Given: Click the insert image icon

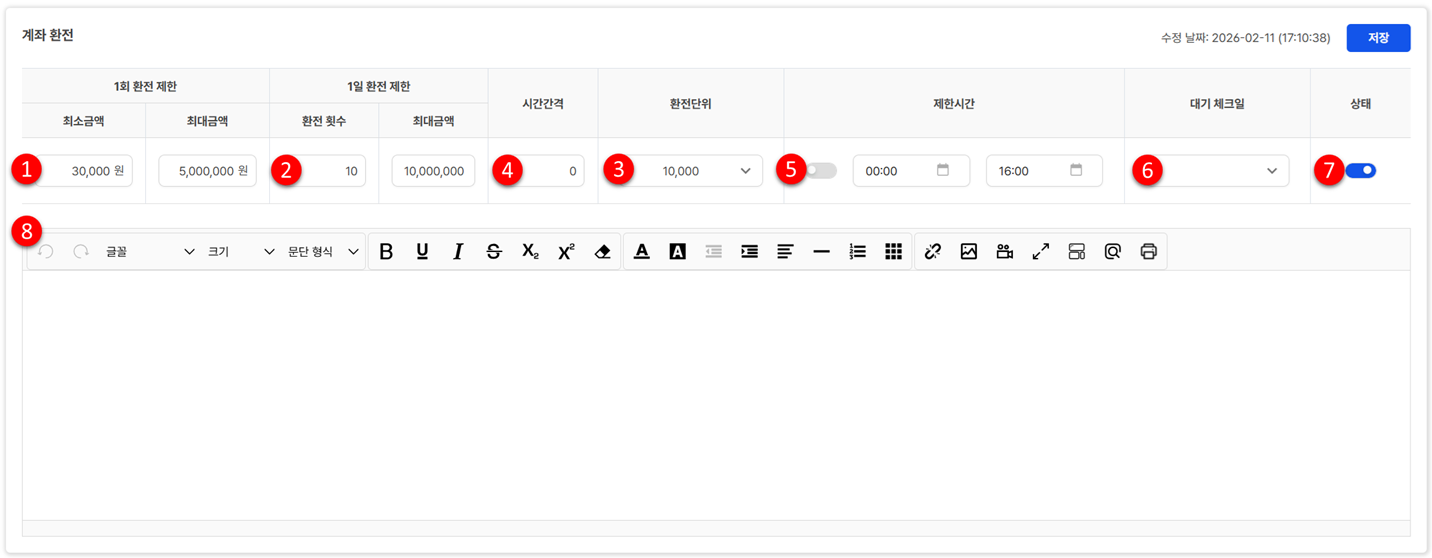Looking at the screenshot, I should [x=968, y=252].
